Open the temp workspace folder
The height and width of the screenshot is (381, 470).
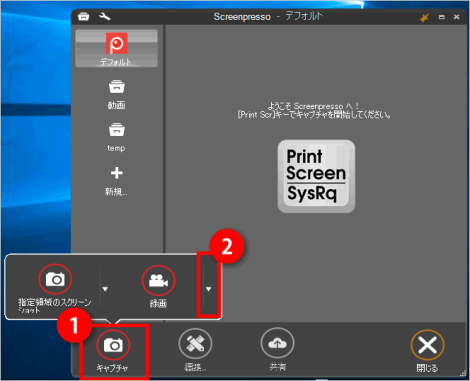click(116, 138)
